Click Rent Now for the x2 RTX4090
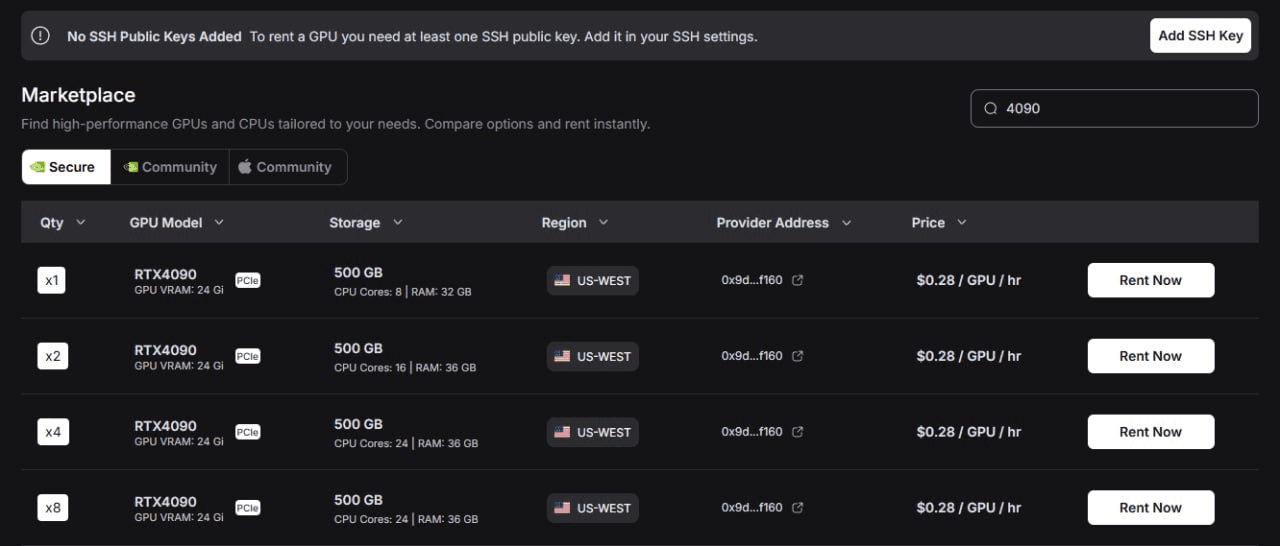 [x=1151, y=356]
